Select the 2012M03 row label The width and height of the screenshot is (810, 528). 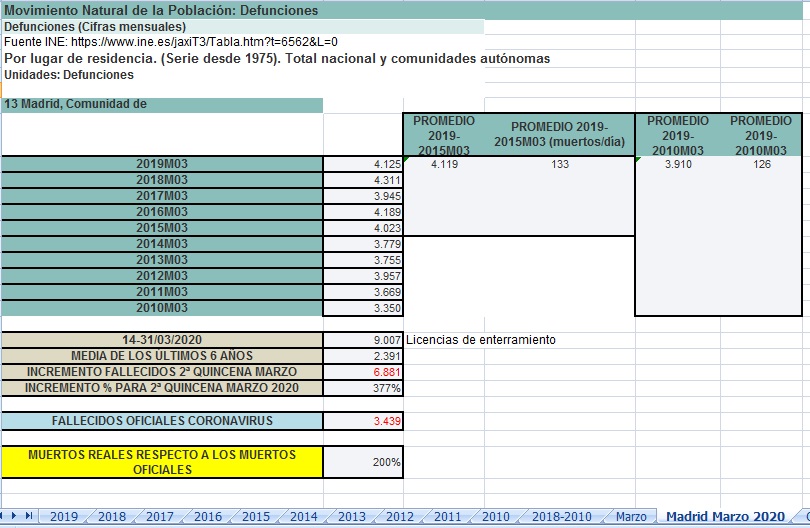click(x=162, y=276)
